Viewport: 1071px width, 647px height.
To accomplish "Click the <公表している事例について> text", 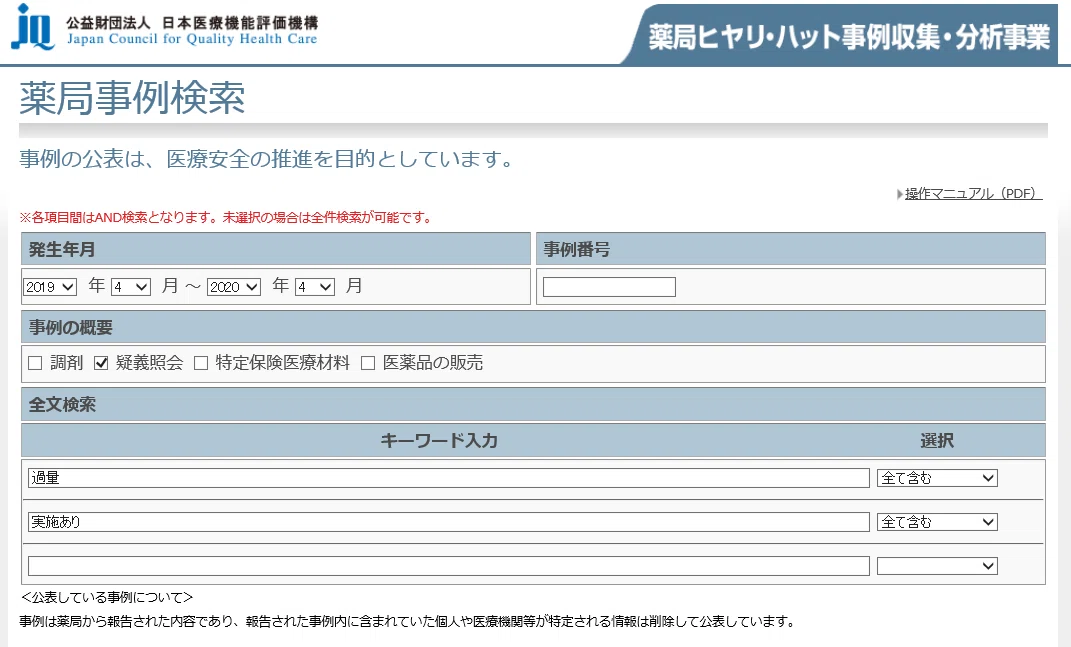I will click(x=107, y=598).
